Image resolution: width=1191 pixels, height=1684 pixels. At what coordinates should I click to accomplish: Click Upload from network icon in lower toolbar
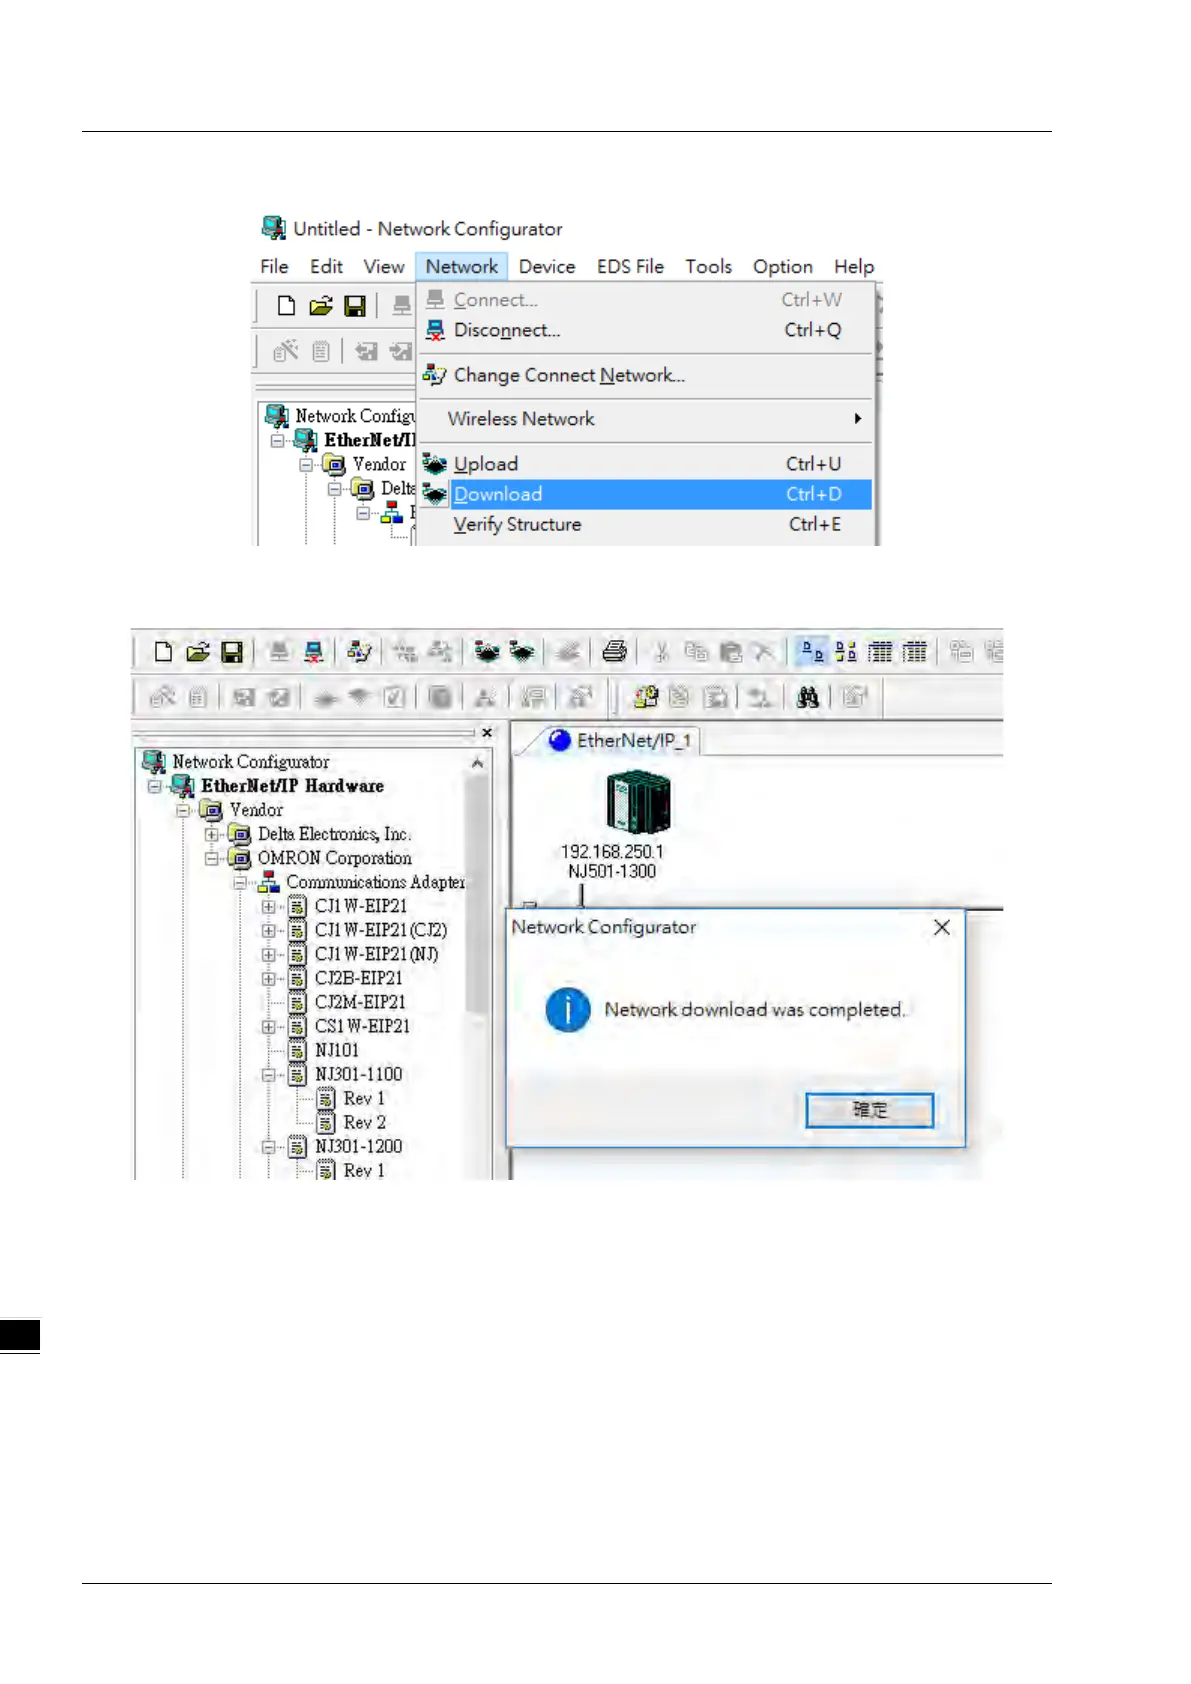487,652
